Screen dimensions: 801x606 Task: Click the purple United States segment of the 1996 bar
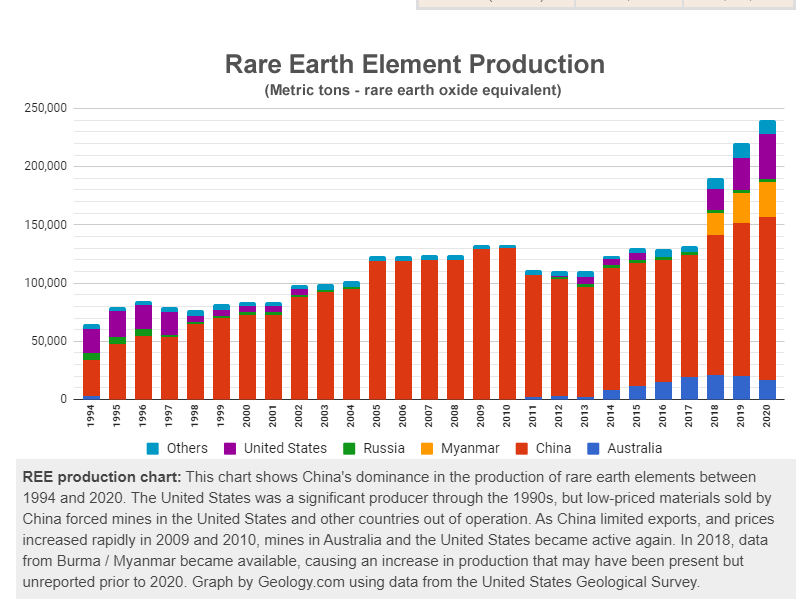click(x=143, y=317)
